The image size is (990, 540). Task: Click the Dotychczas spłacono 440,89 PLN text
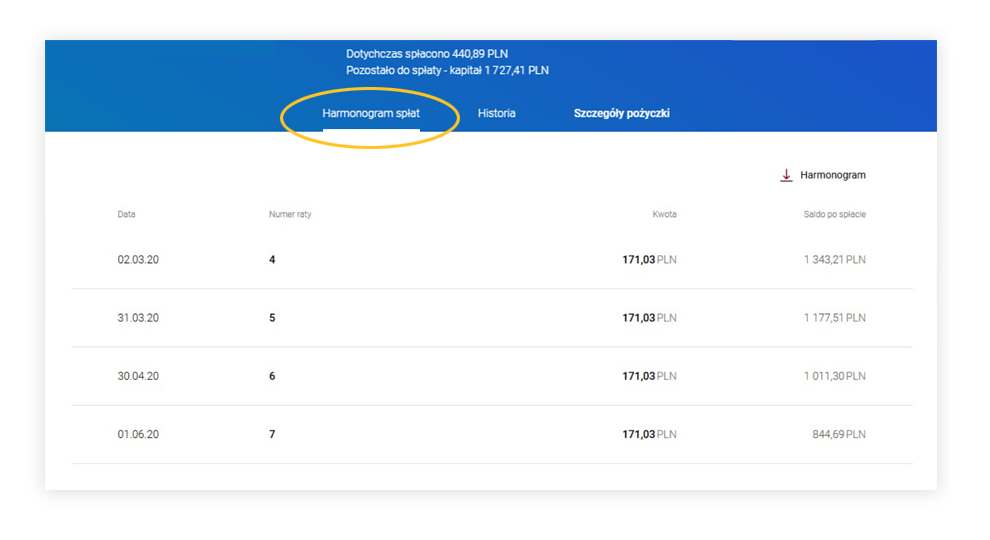[426, 54]
